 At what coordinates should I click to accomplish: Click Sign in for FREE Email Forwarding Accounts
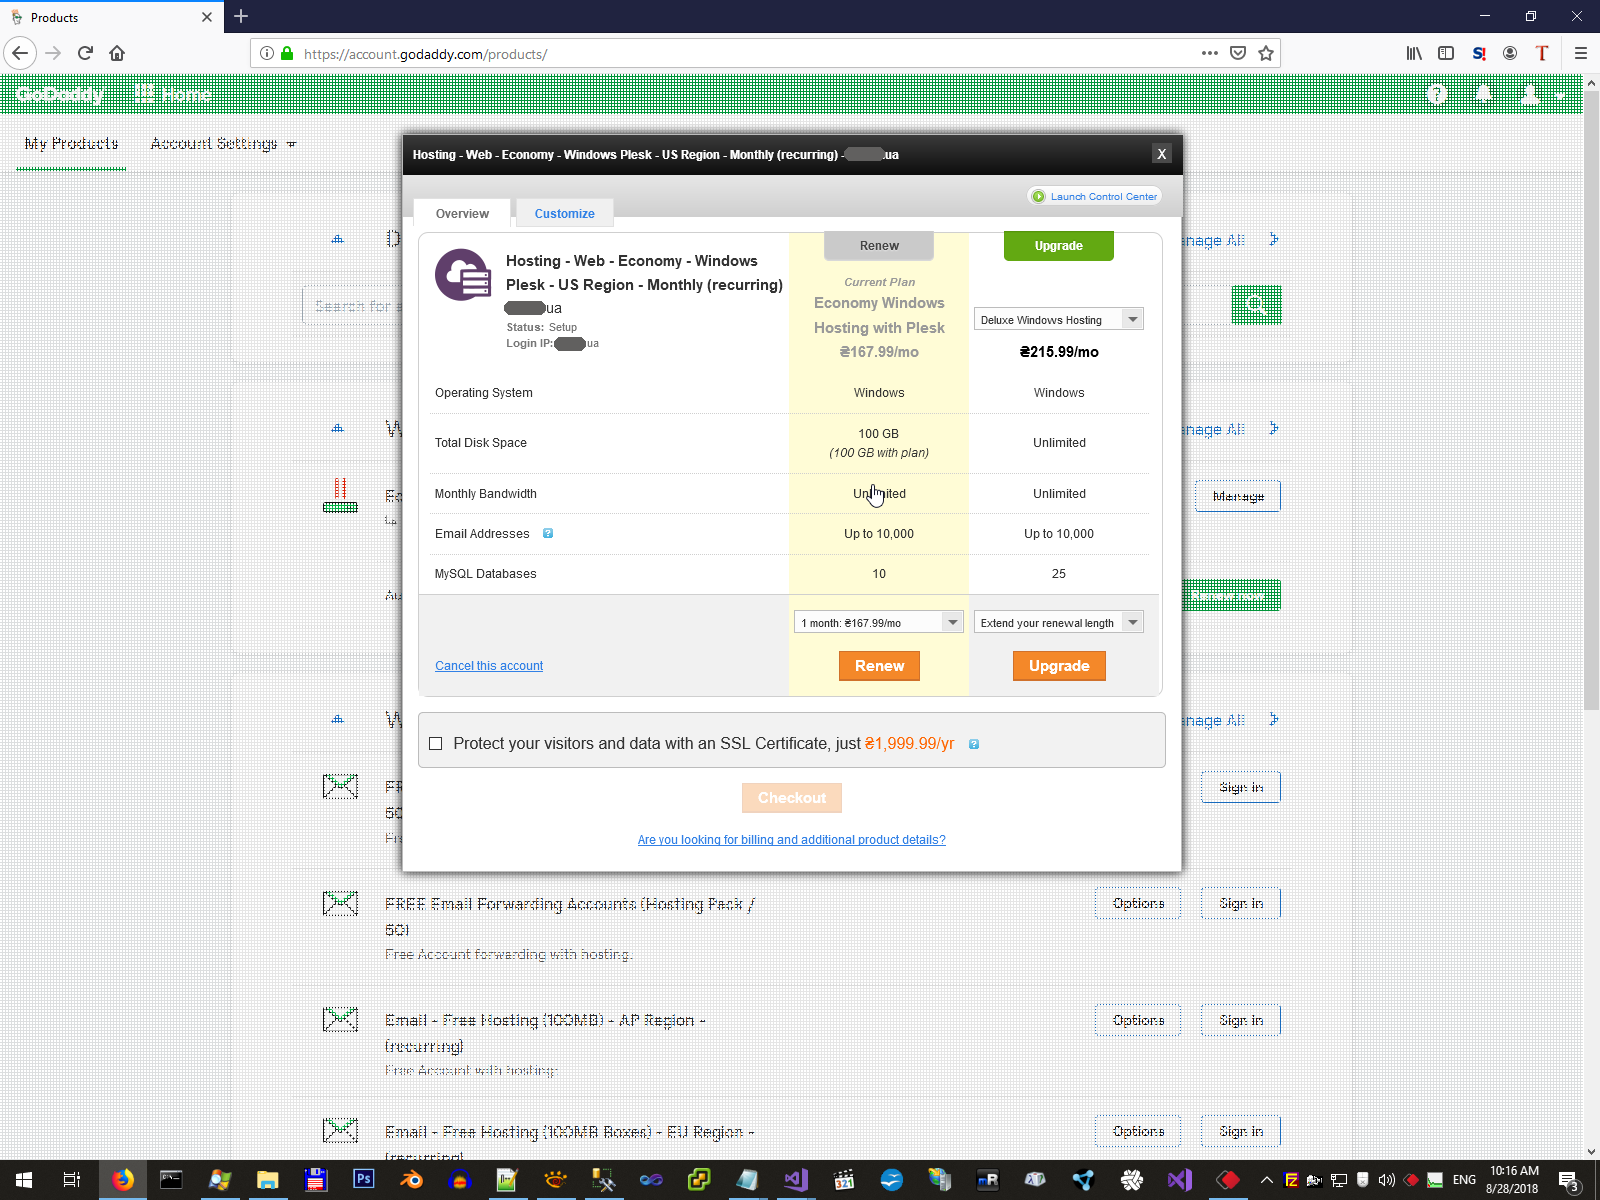(1241, 903)
